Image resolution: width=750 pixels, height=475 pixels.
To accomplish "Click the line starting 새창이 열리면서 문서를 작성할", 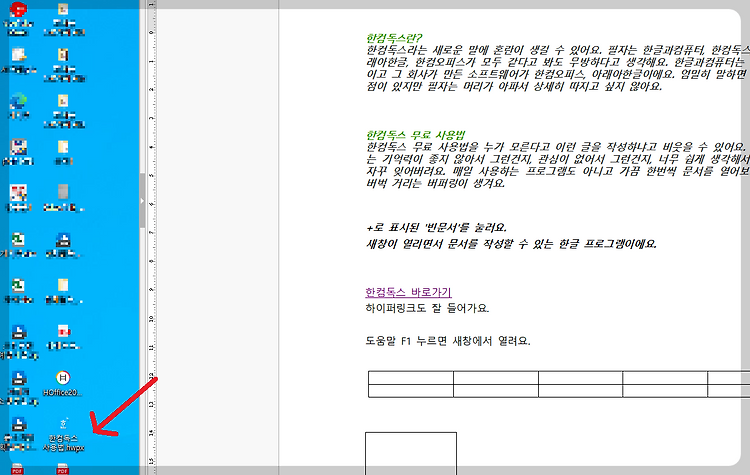I will pos(511,244).
